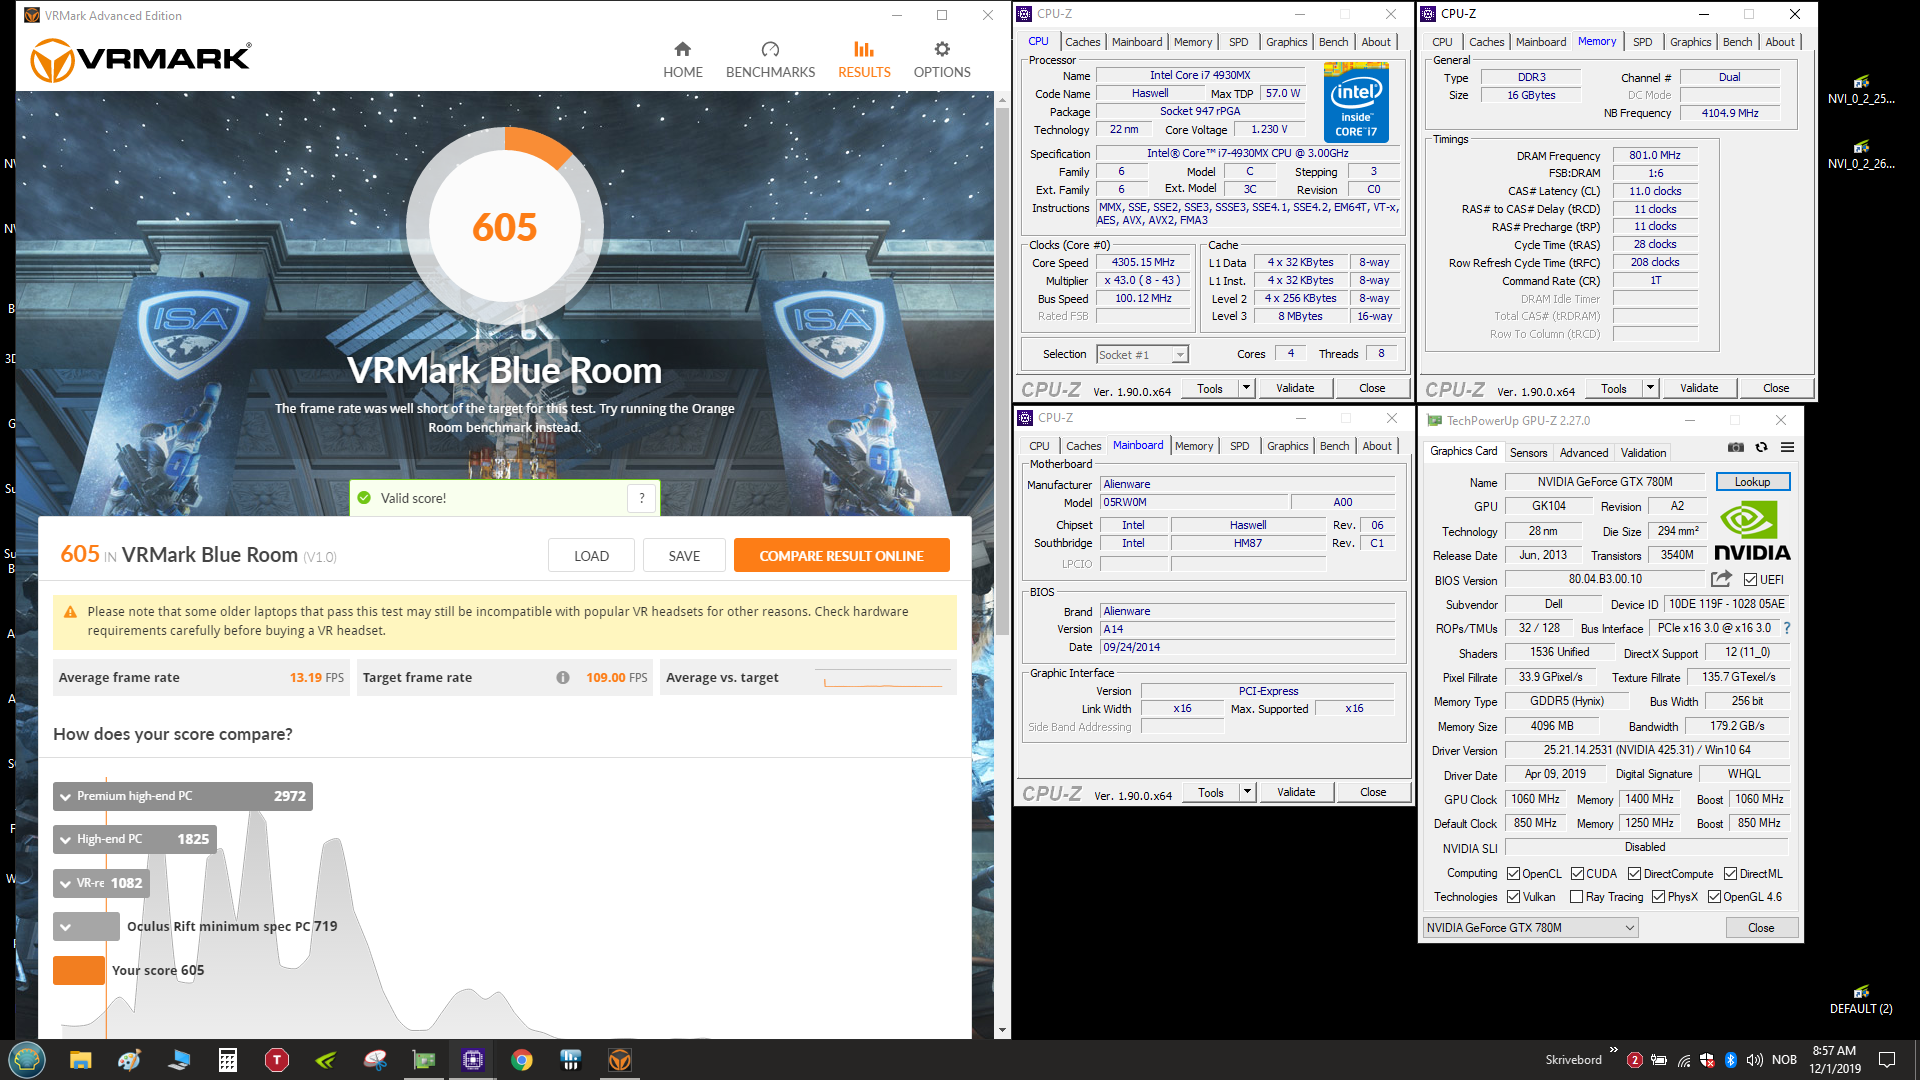The height and width of the screenshot is (1080, 1920).
Task: Open GPU-Z hamburger menu
Action: pyautogui.click(x=1787, y=448)
